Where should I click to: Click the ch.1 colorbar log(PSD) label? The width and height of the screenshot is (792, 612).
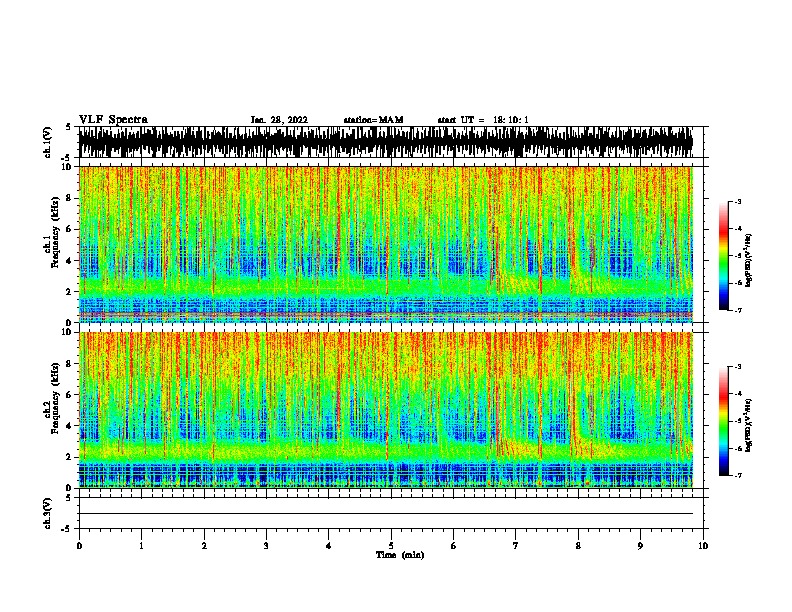pyautogui.click(x=748, y=260)
